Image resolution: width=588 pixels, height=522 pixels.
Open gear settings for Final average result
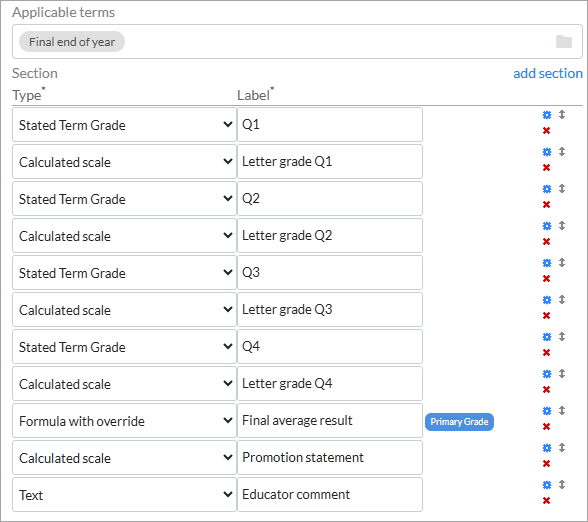pos(547,411)
